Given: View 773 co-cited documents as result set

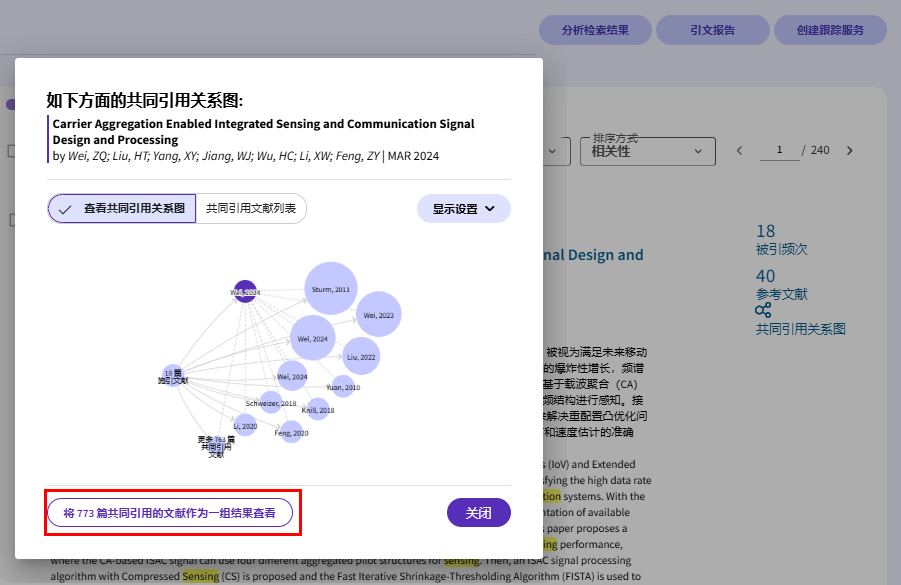Looking at the screenshot, I should point(170,513).
